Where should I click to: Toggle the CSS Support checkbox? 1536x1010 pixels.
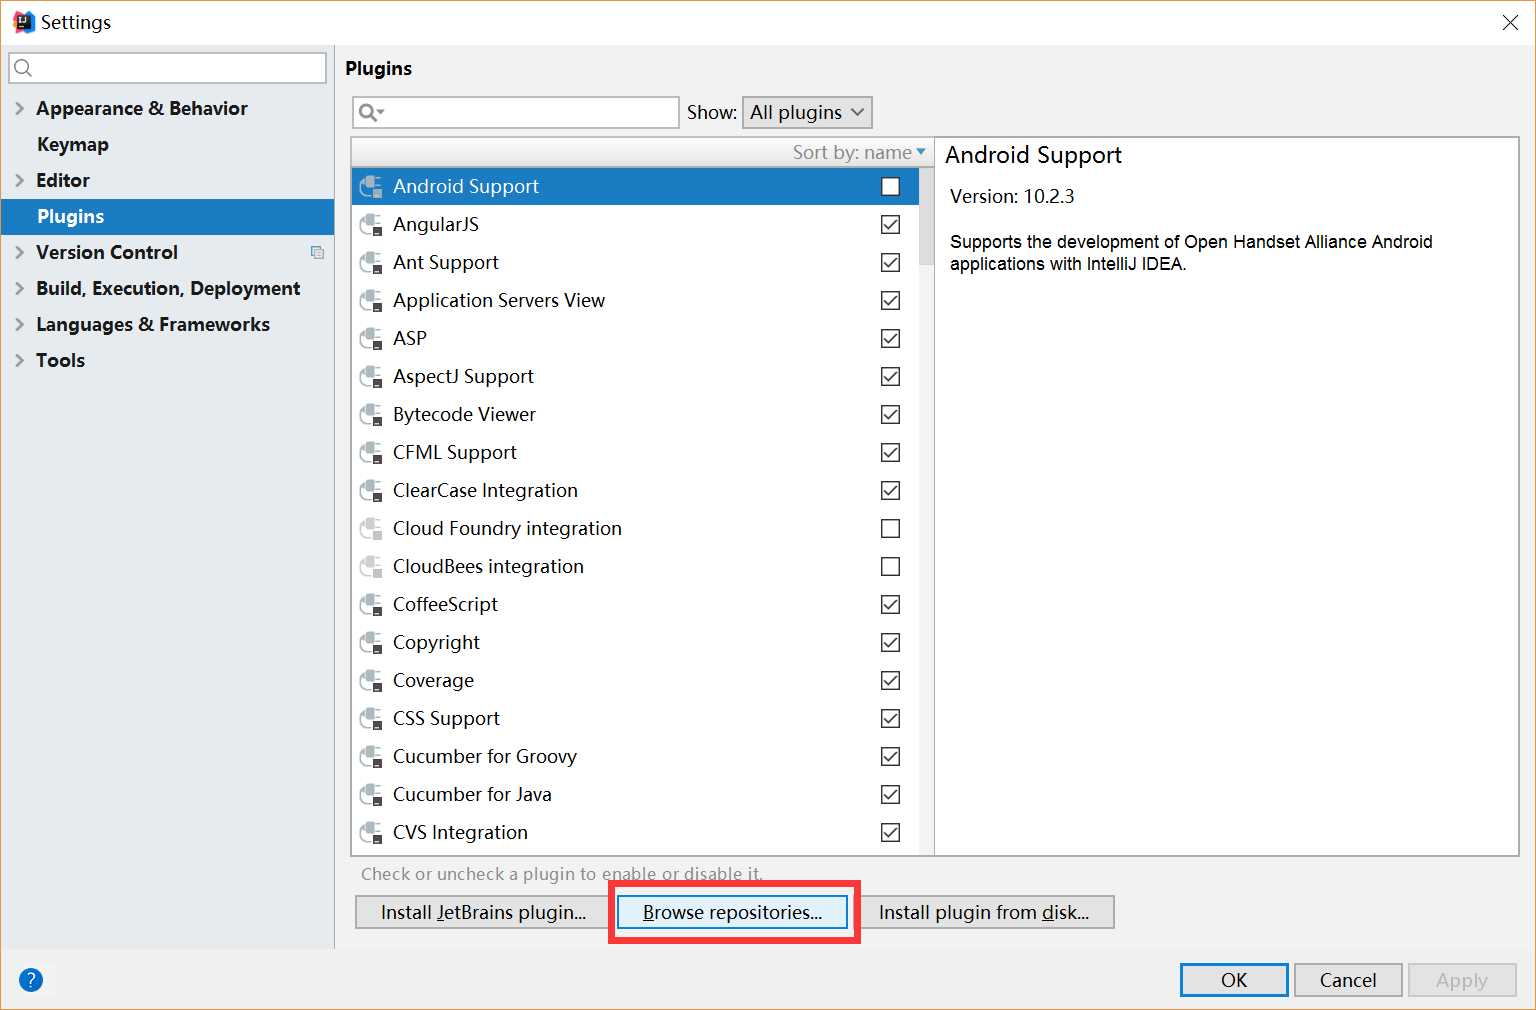click(x=890, y=719)
